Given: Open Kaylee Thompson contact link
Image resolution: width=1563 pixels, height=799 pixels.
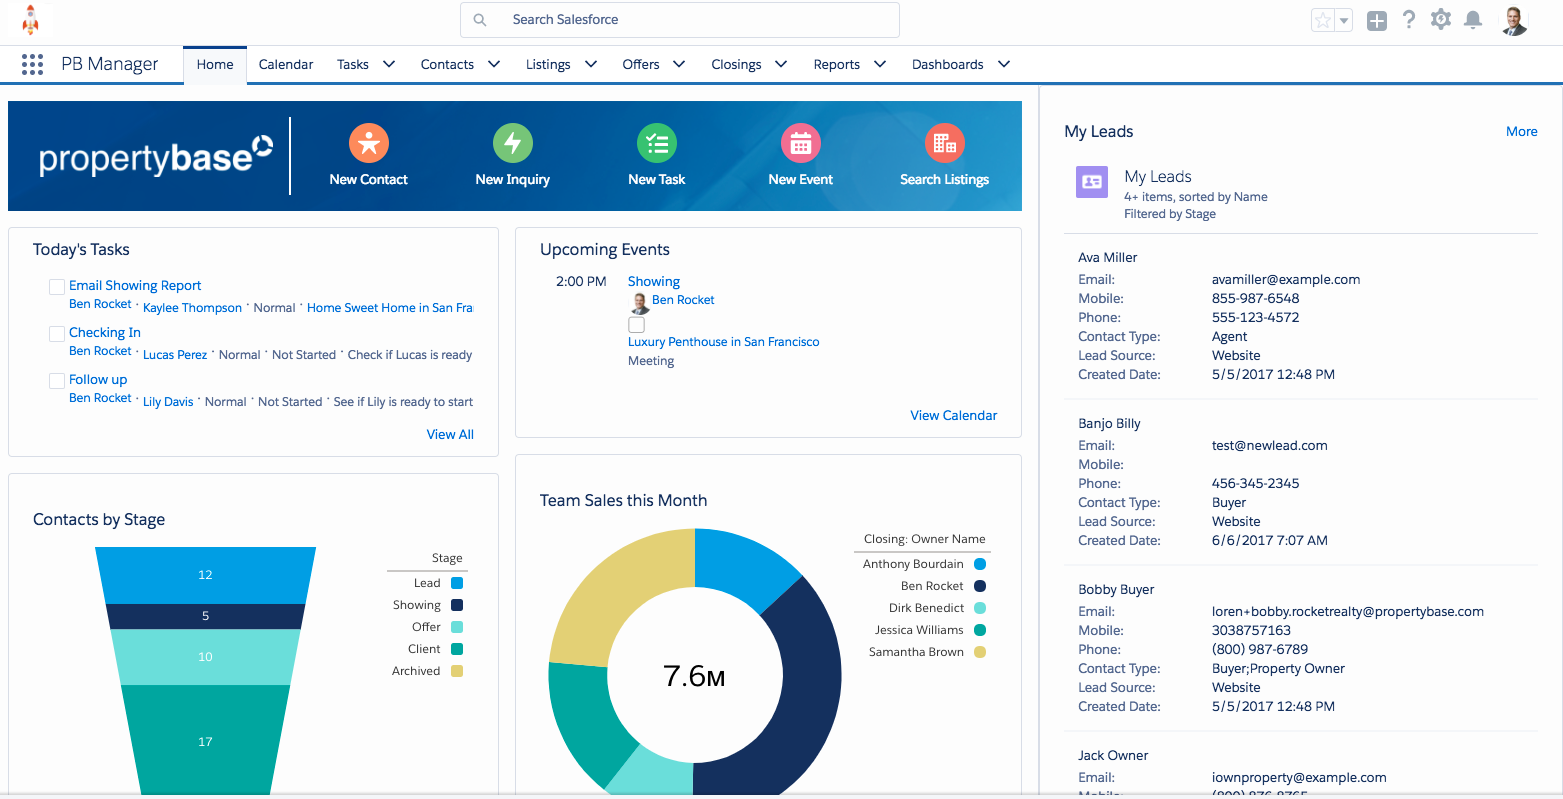Looking at the screenshot, I should pos(192,308).
